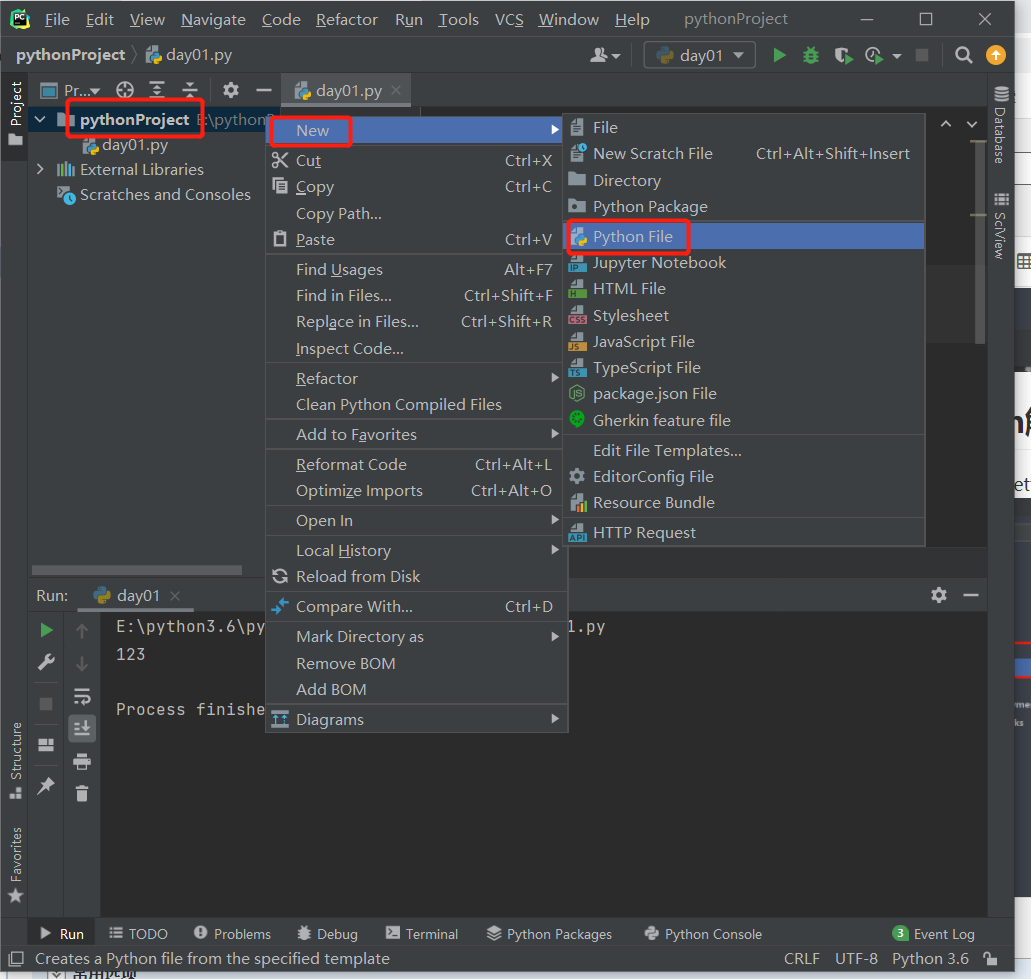
Task: Clear the console with the trash icon
Action: [x=82, y=794]
